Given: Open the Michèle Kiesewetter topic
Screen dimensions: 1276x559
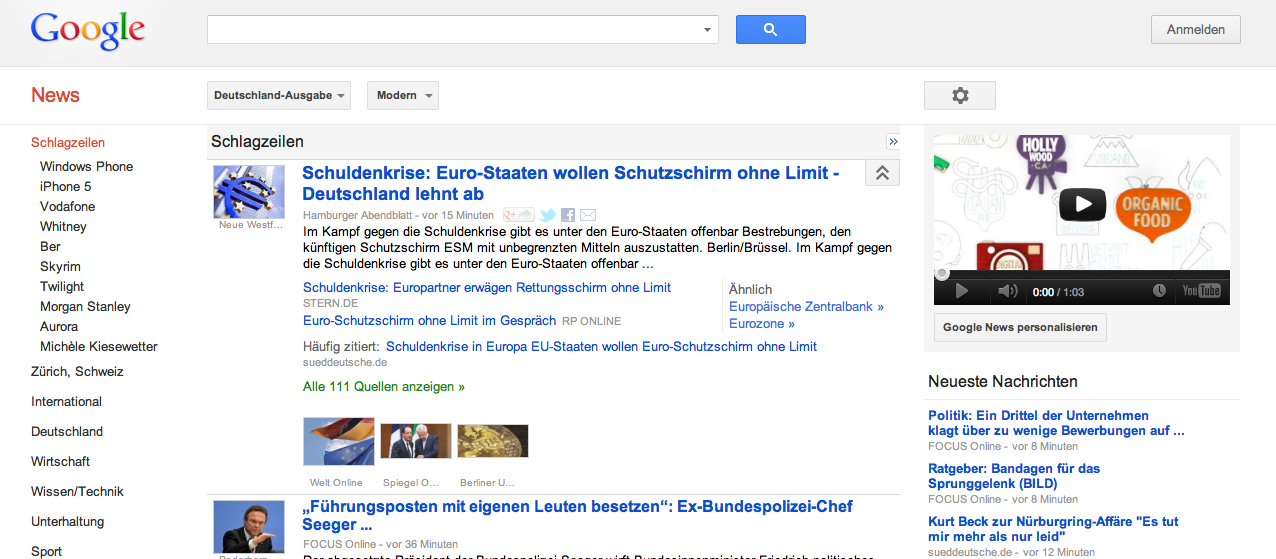Looking at the screenshot, I should click(99, 347).
